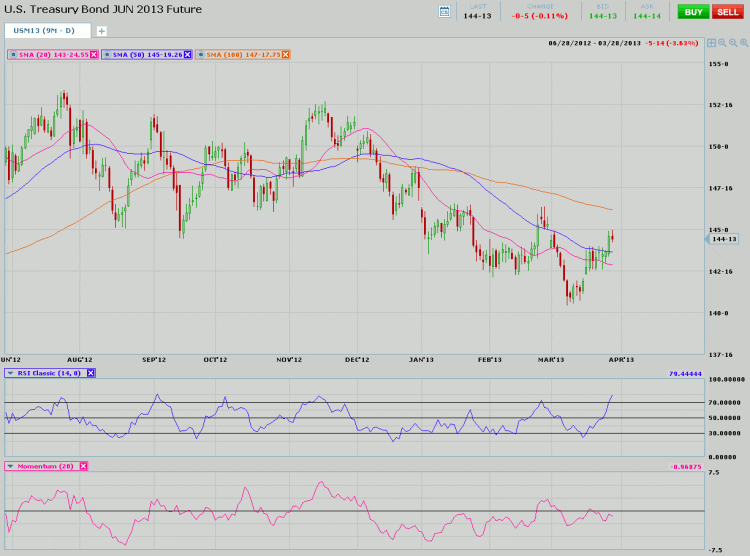Viewport: 750px width, 556px height.
Task: Select the USM13 (9M - D) tab
Action: click(47, 31)
